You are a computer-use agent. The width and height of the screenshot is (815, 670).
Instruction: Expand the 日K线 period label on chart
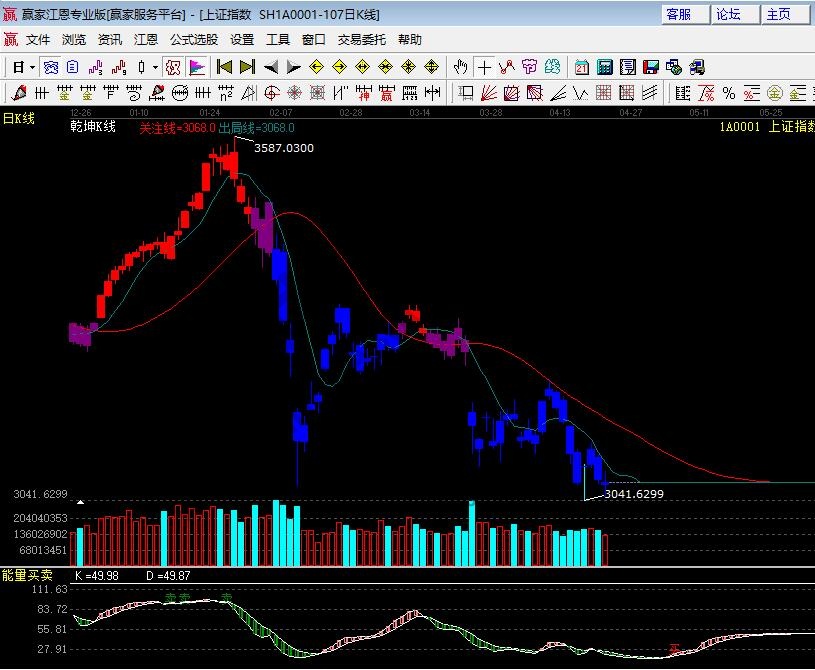tap(18, 118)
